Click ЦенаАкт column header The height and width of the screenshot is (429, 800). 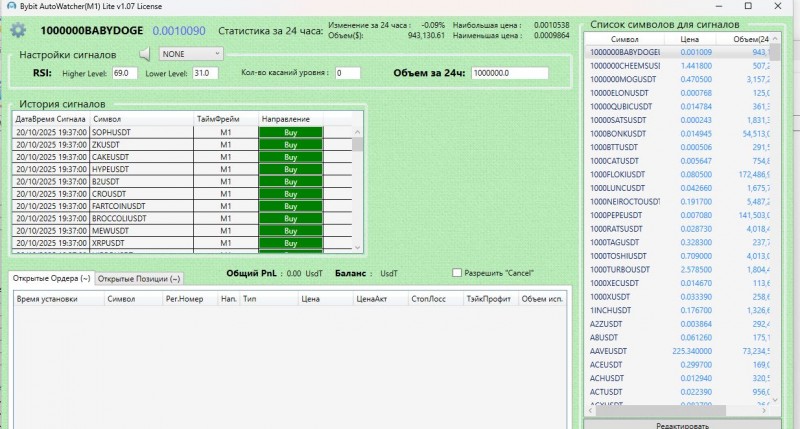[x=380, y=299]
